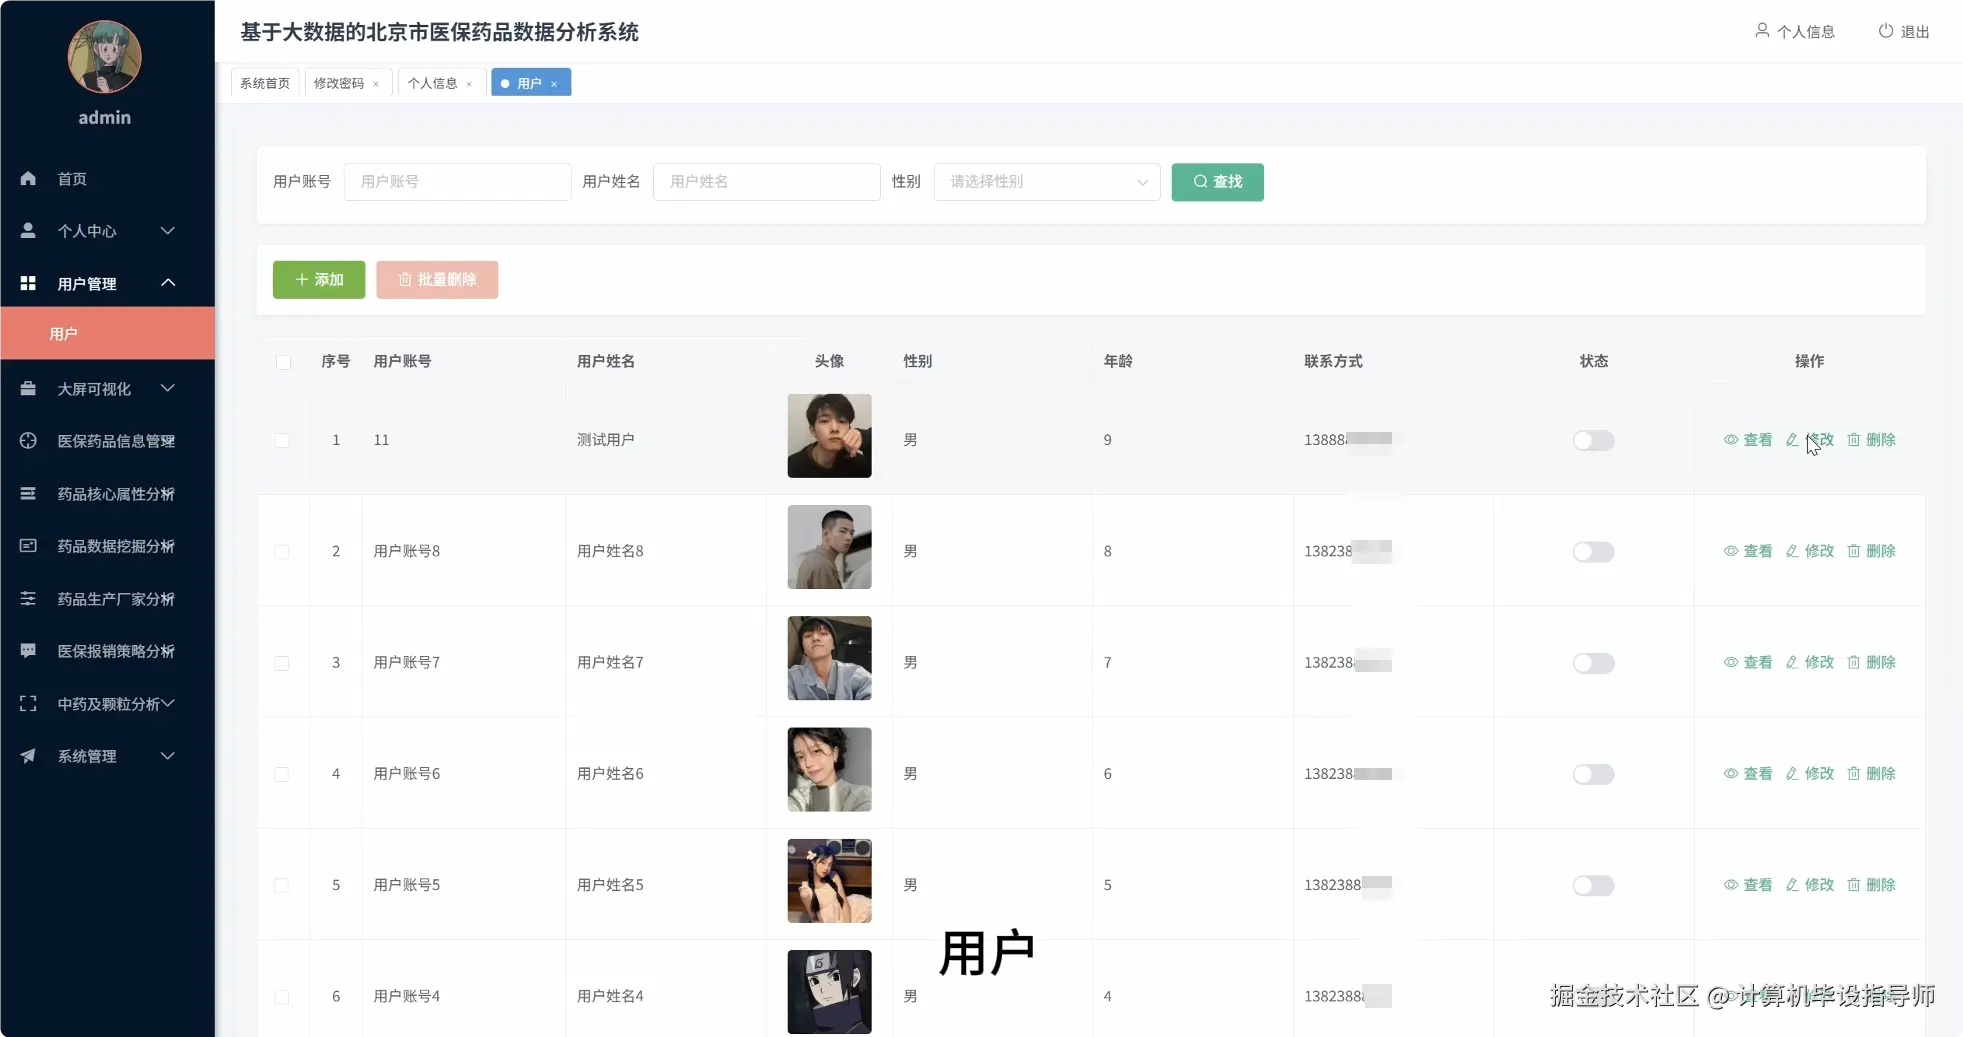Enable the status toggle for 测试用户
1963x1037 pixels.
pos(1592,440)
